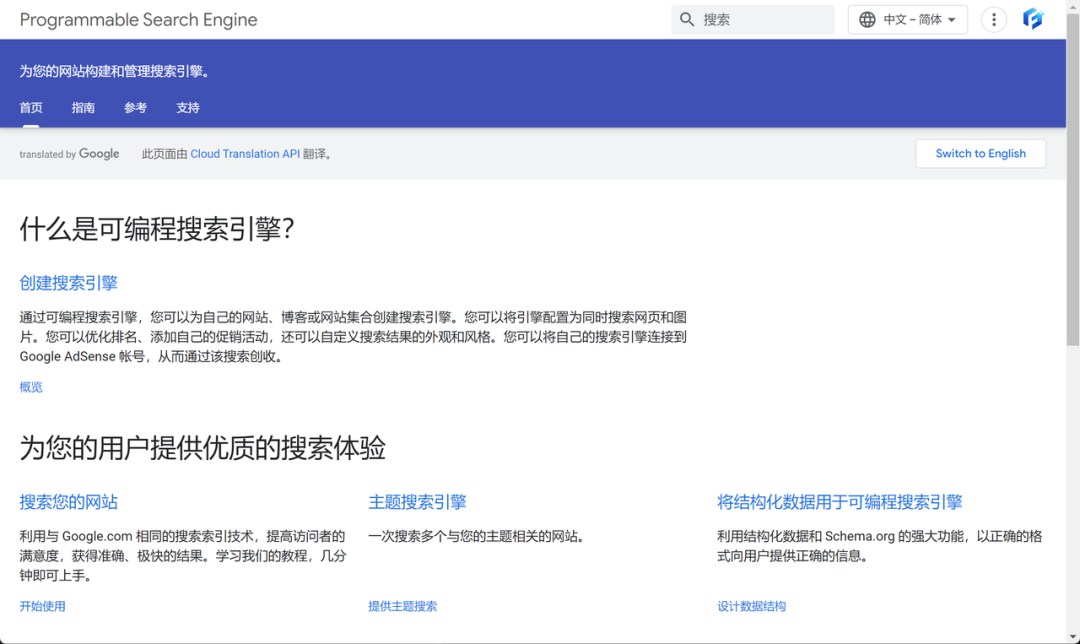Open the 将结构化数据用于可编程搜索引擎 link

point(840,501)
